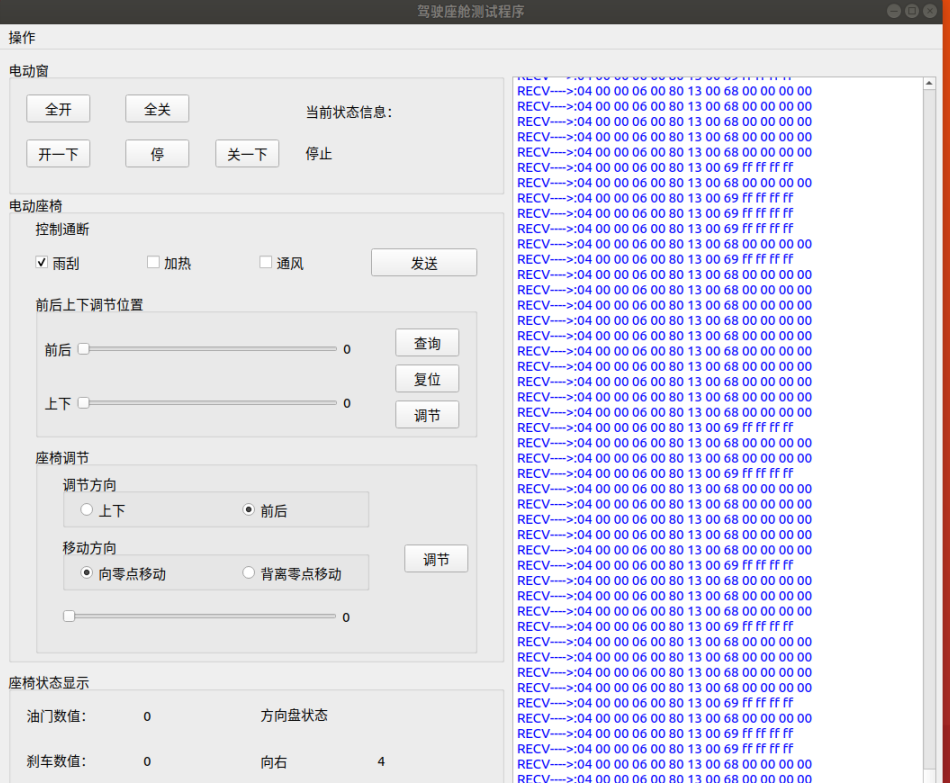Open the 操作 menu

[x=22, y=37]
